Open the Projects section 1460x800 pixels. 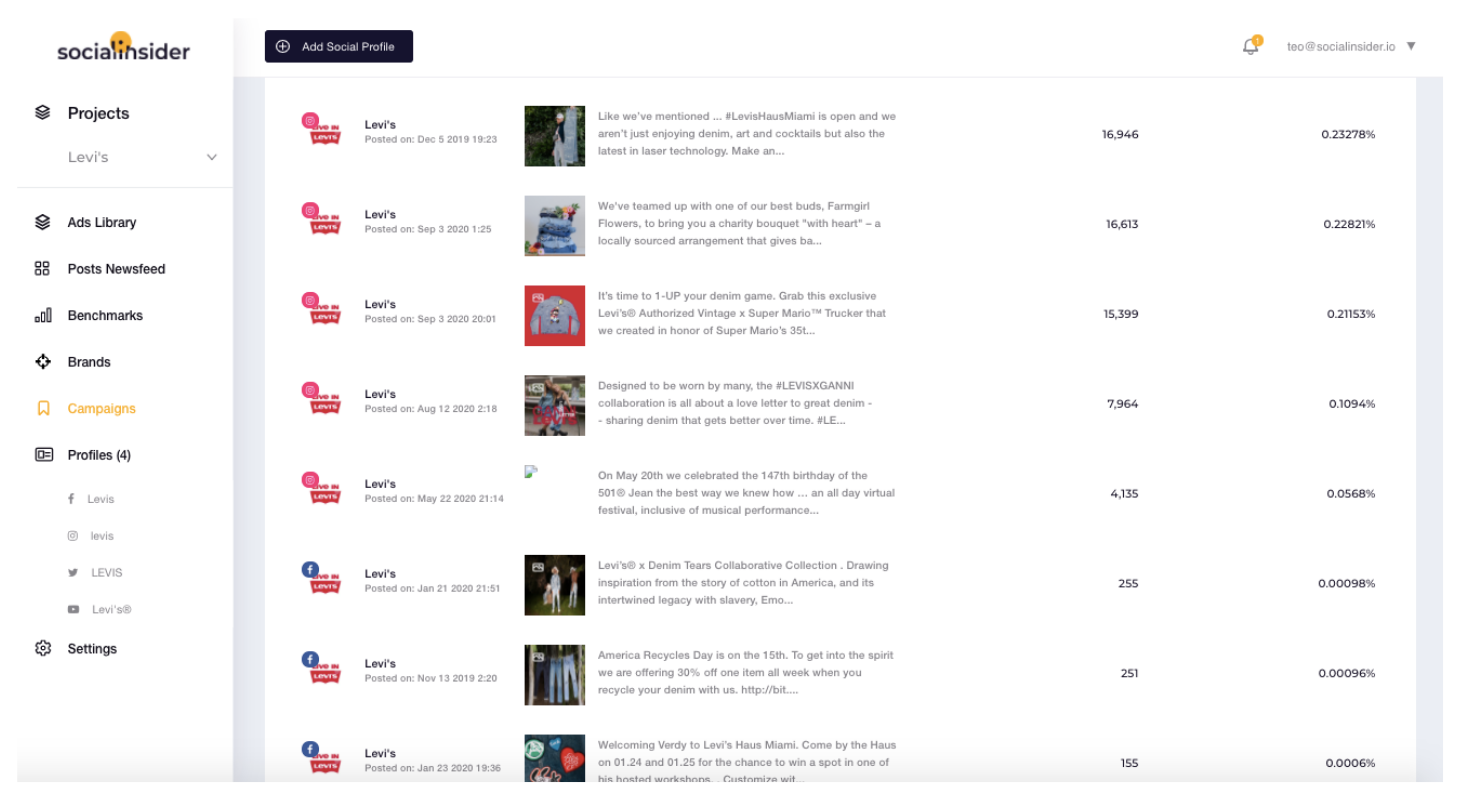(98, 113)
